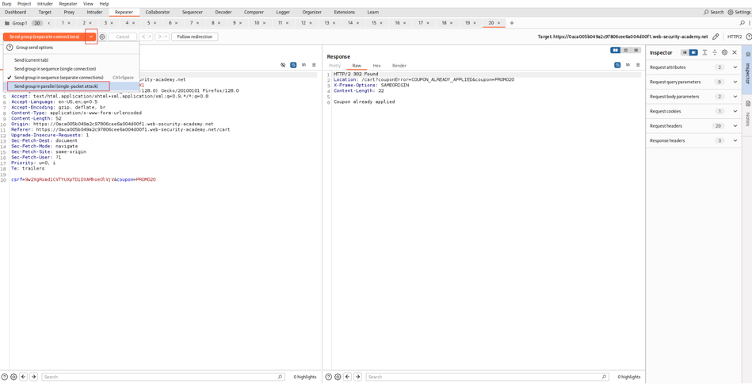Screen dimensions: 755x385
Task: Edit target with the pencil icon
Action: (716, 37)
